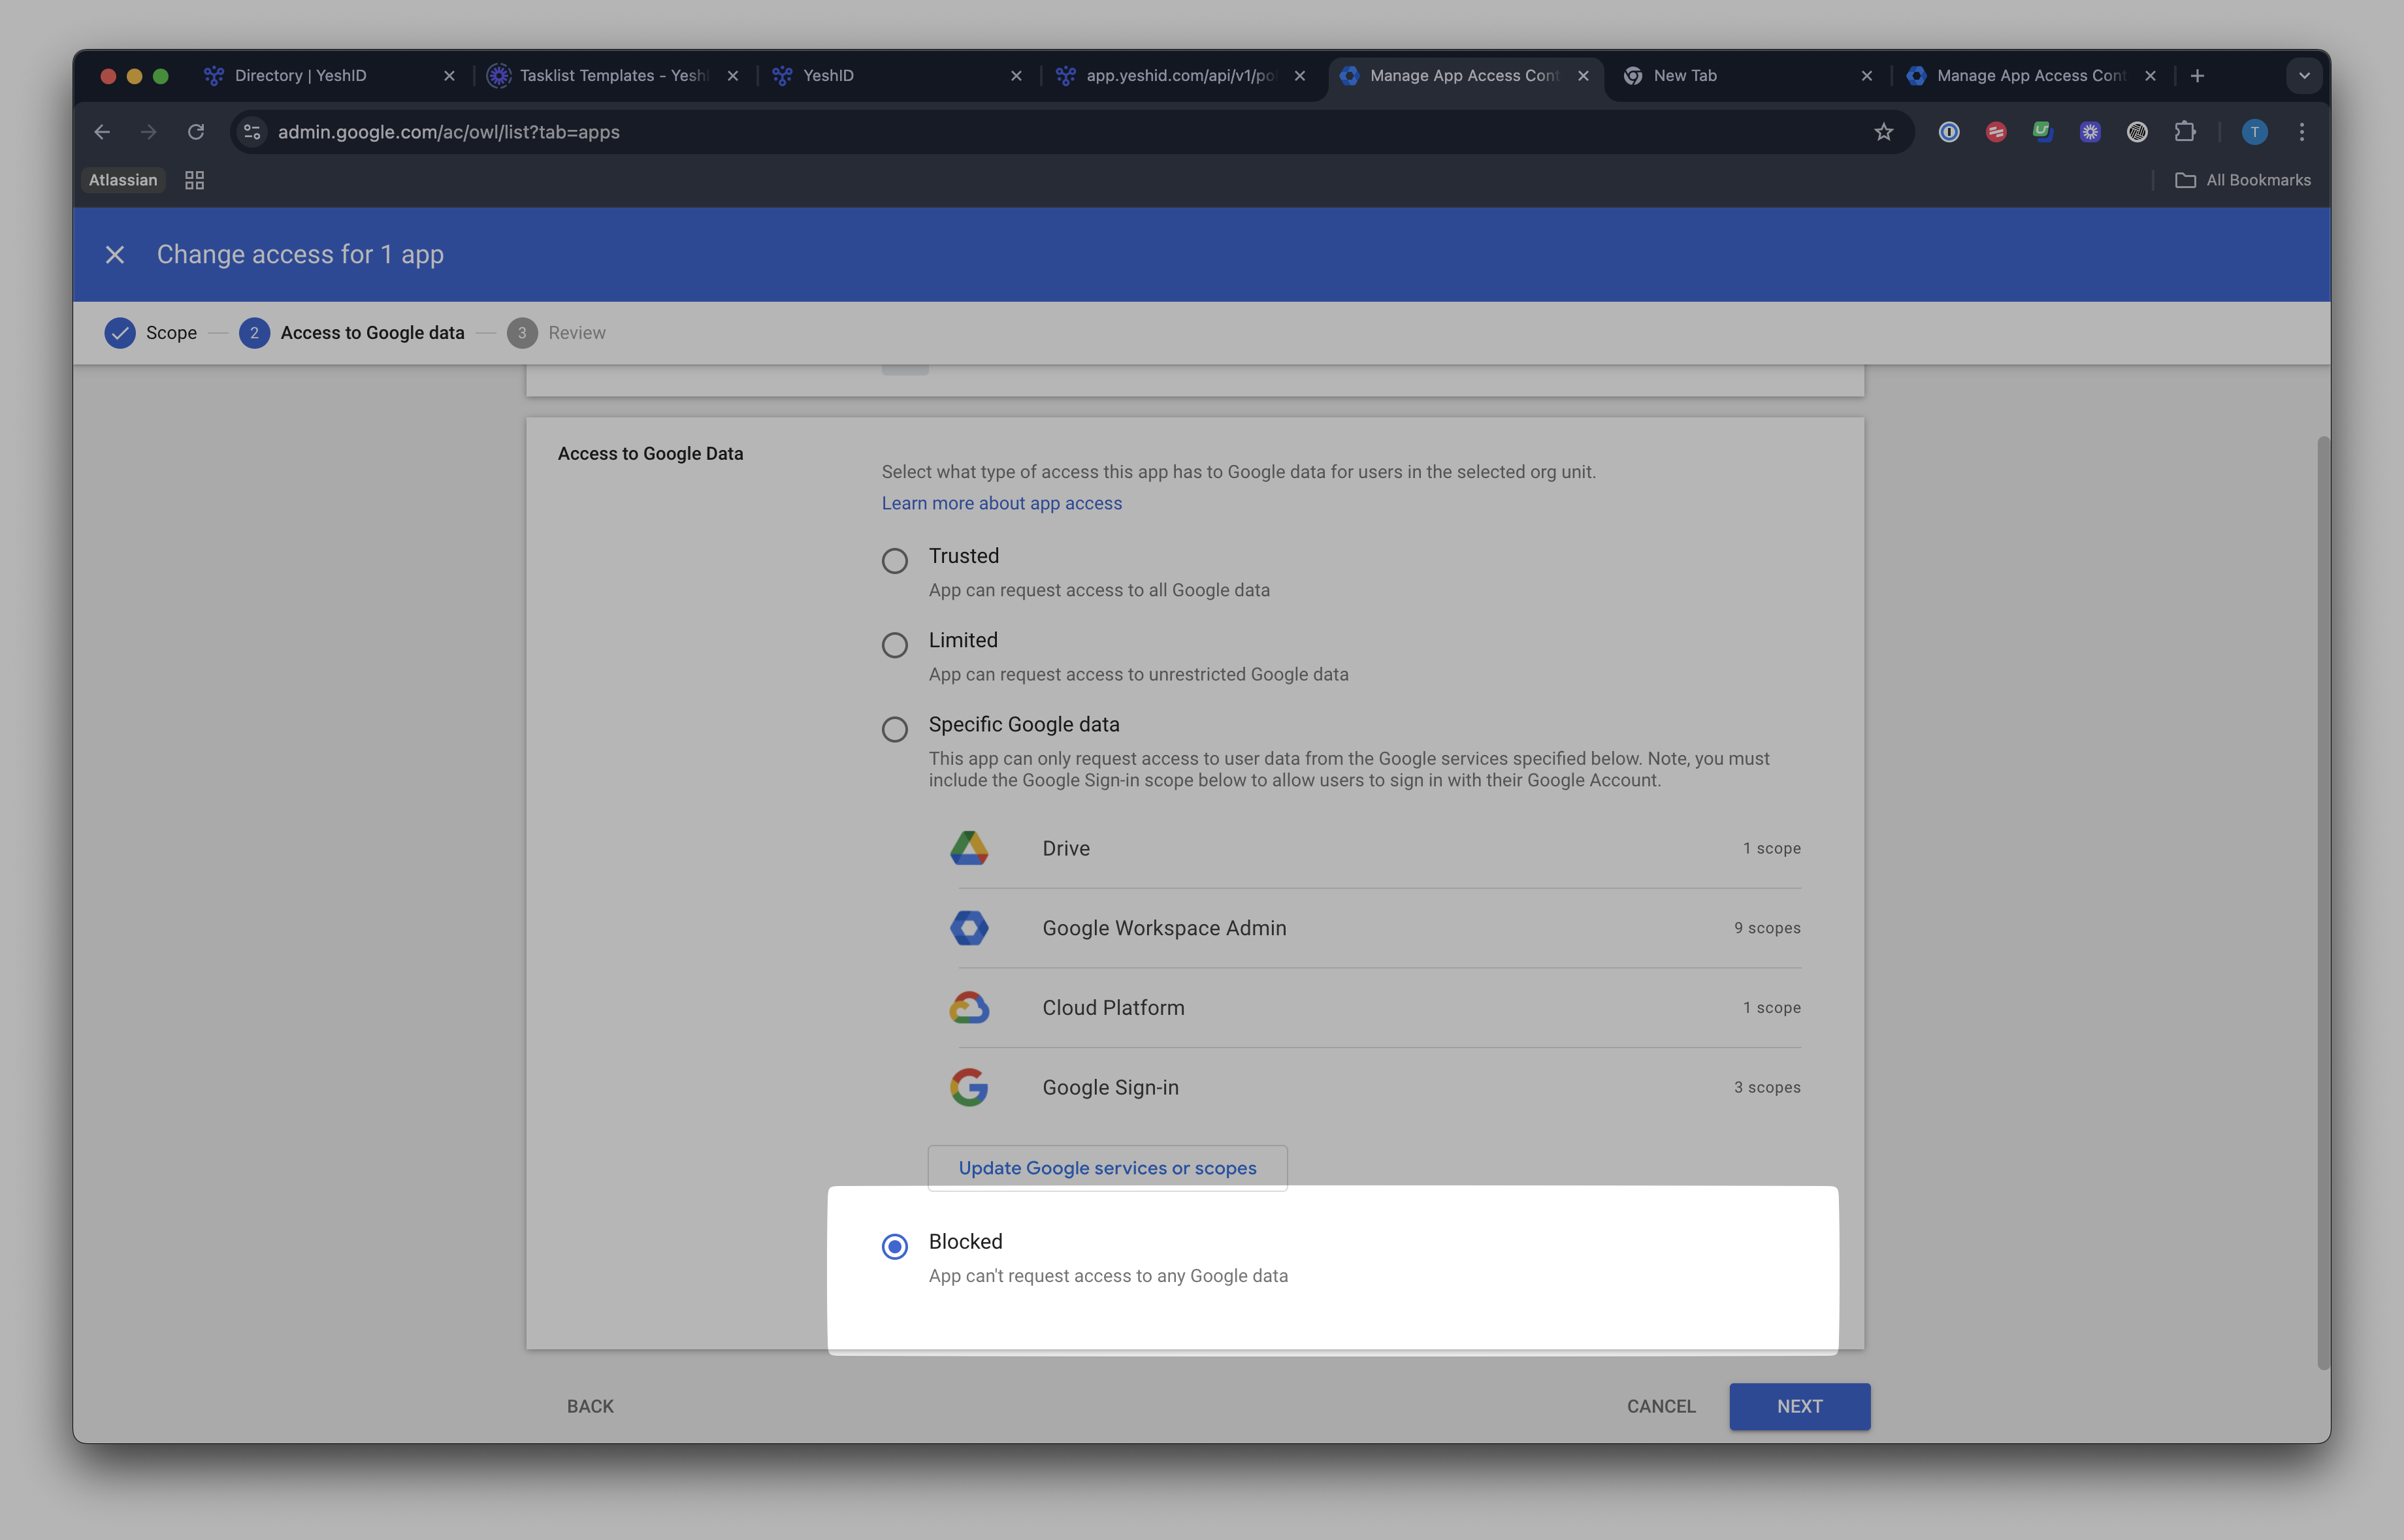
Task: Open the Cloud Platform row
Action: point(1375,1007)
